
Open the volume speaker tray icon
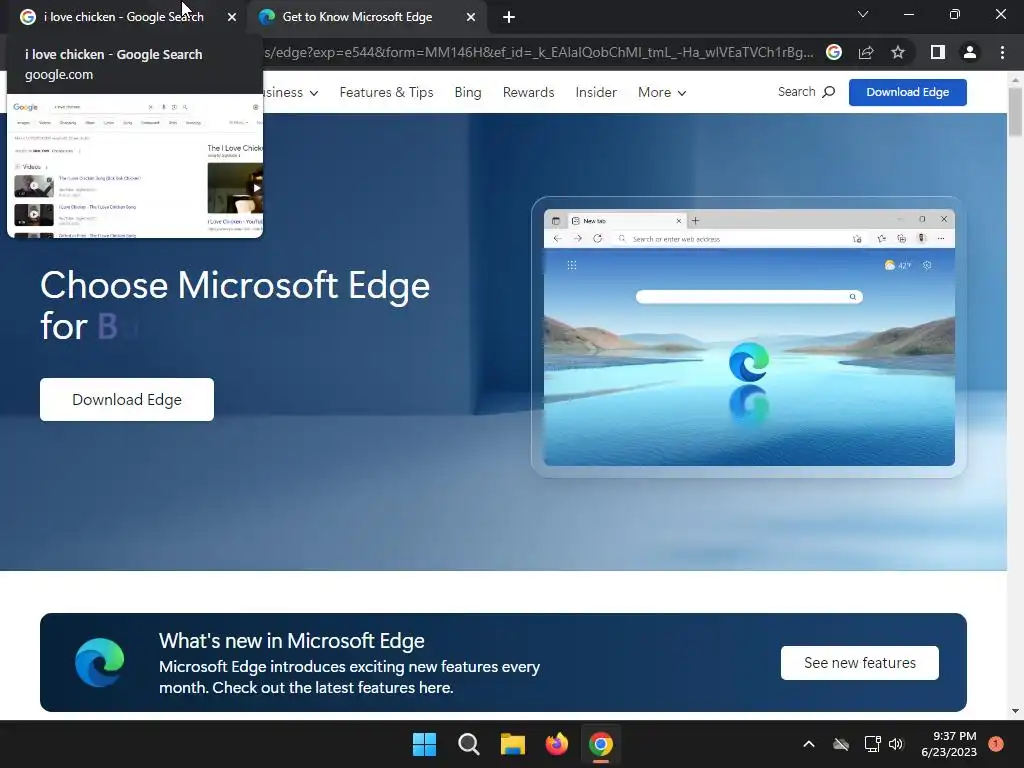896,744
